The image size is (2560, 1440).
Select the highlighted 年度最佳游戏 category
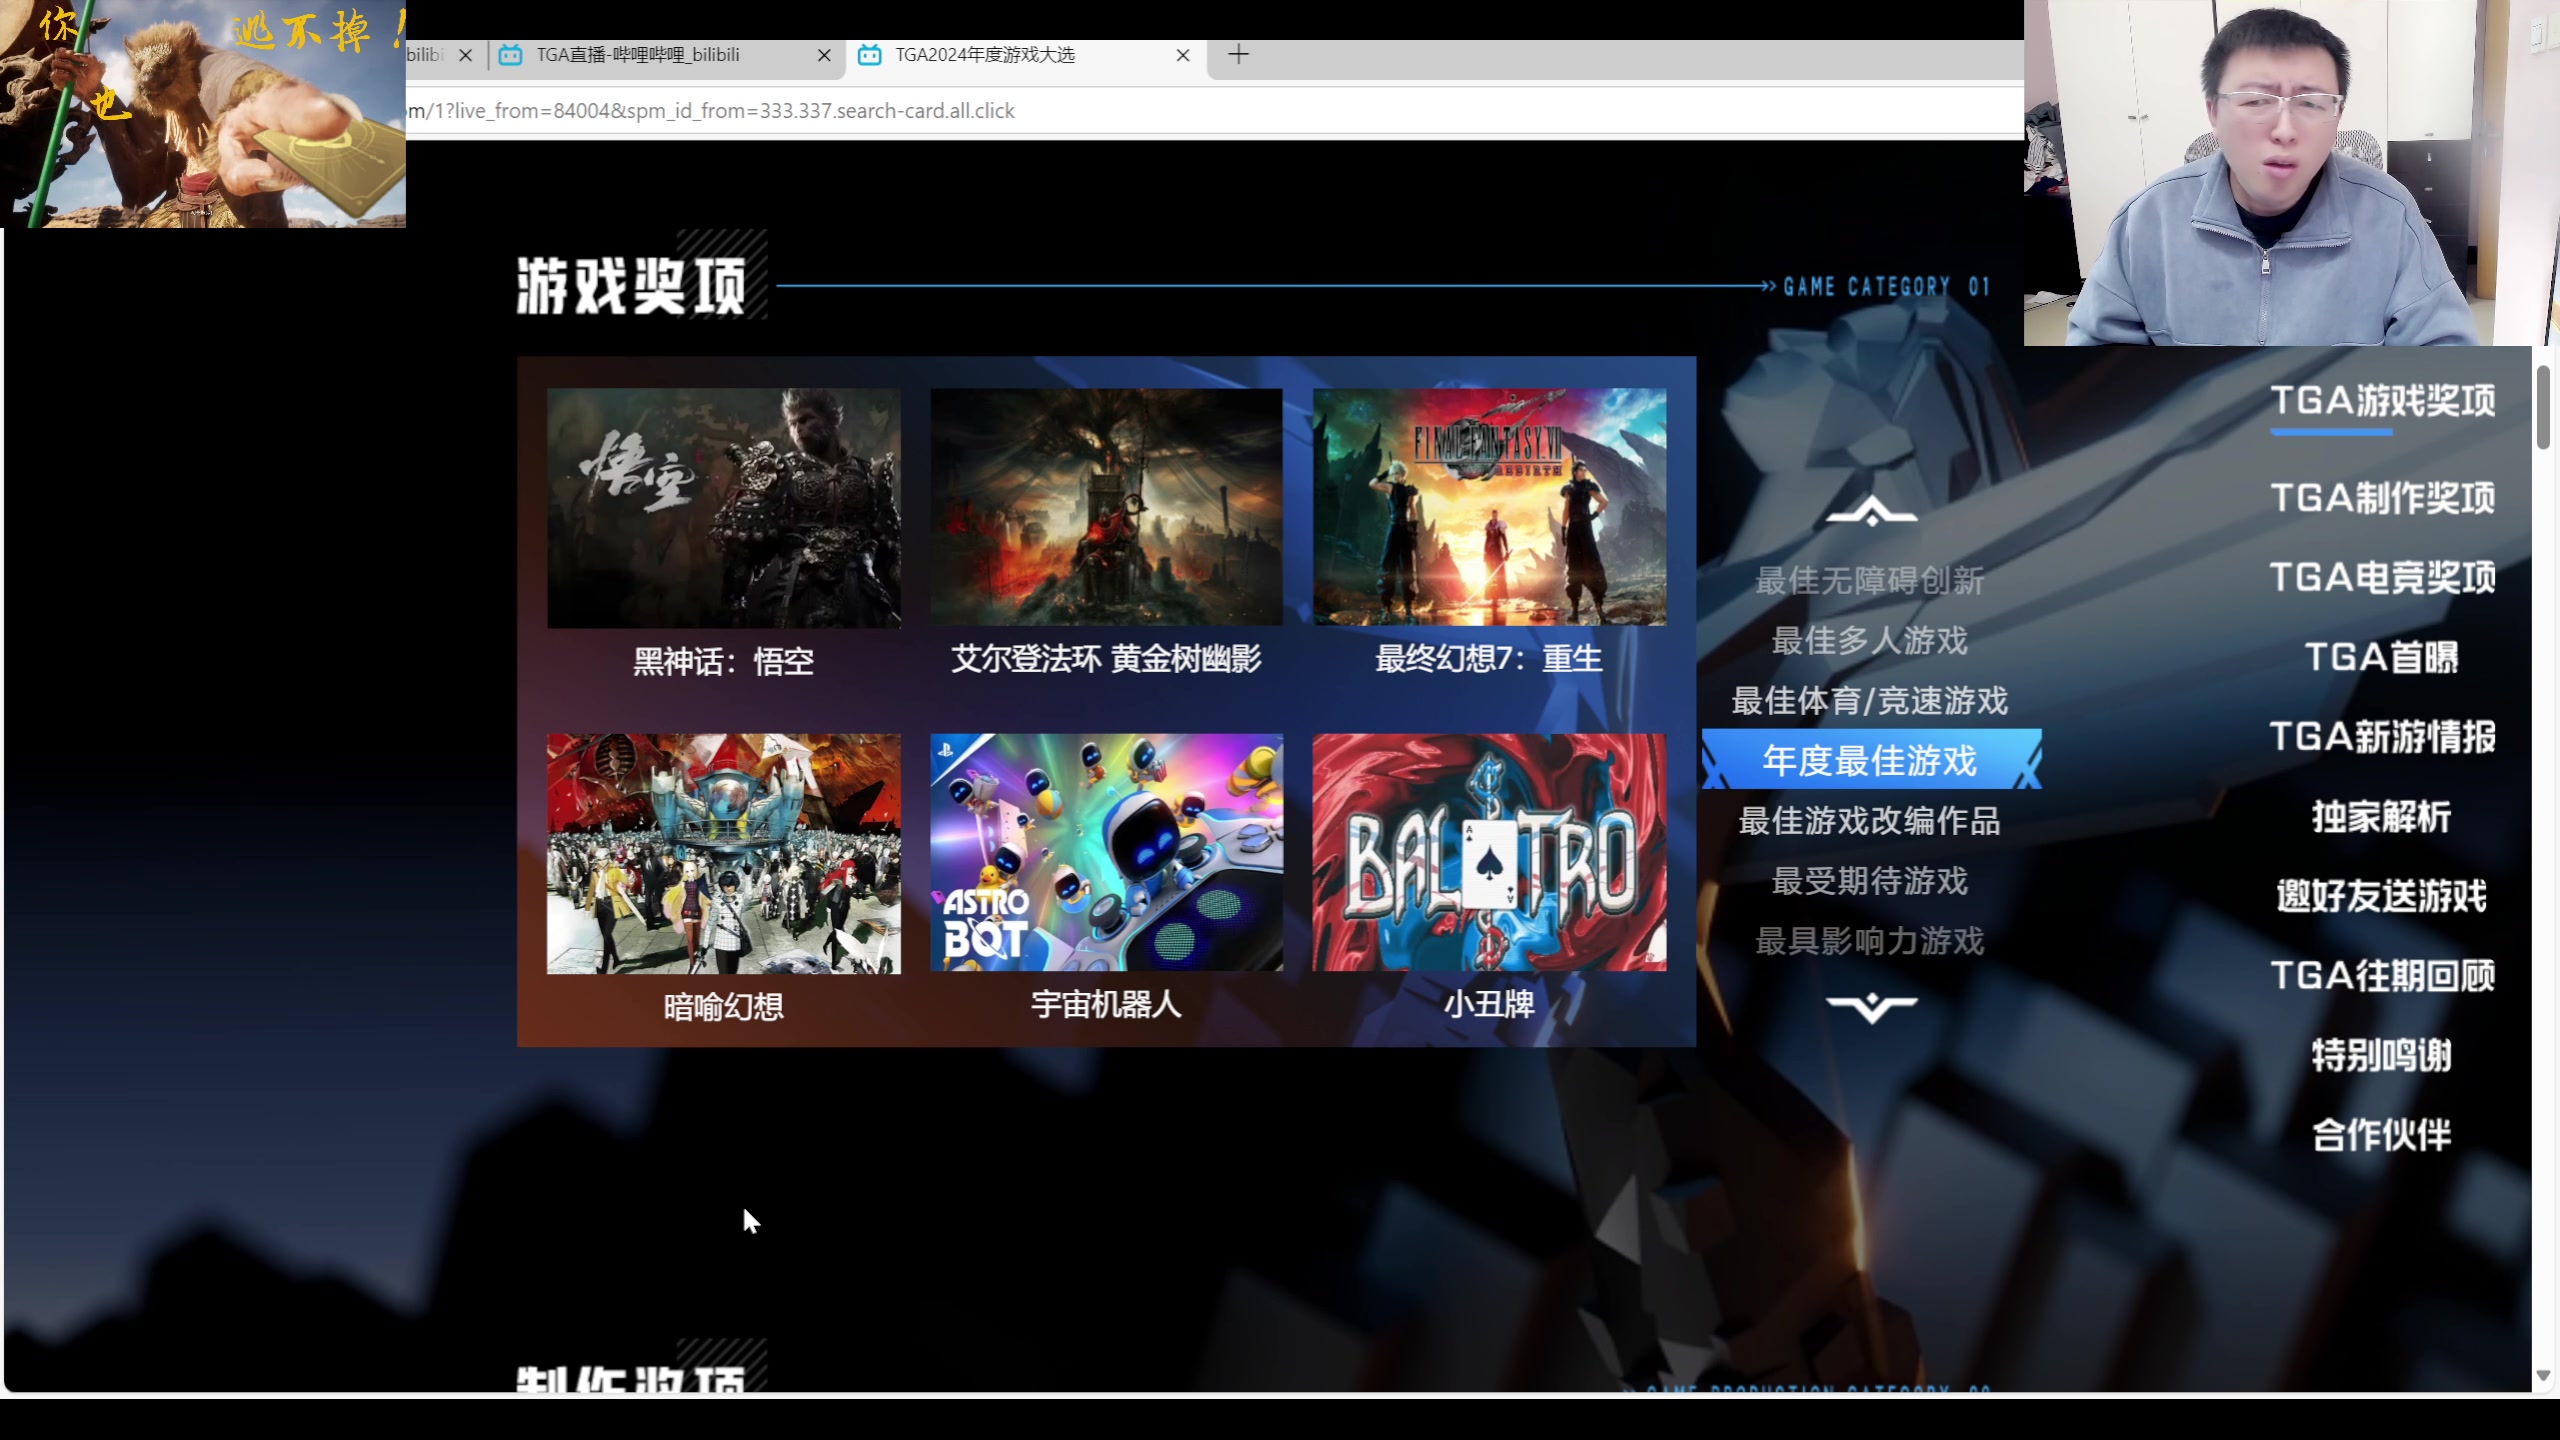click(x=1871, y=759)
